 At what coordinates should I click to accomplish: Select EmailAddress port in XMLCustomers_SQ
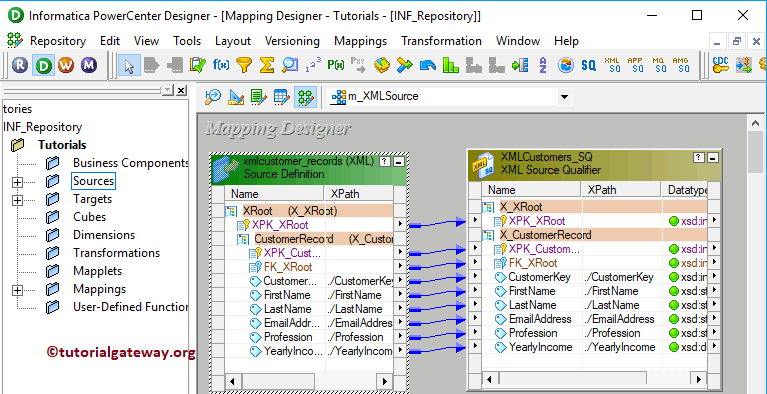(x=540, y=319)
